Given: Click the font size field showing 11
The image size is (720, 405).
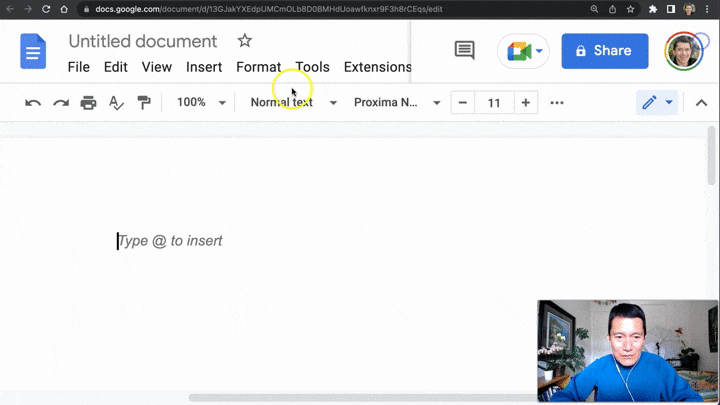Looking at the screenshot, I should 494,103.
